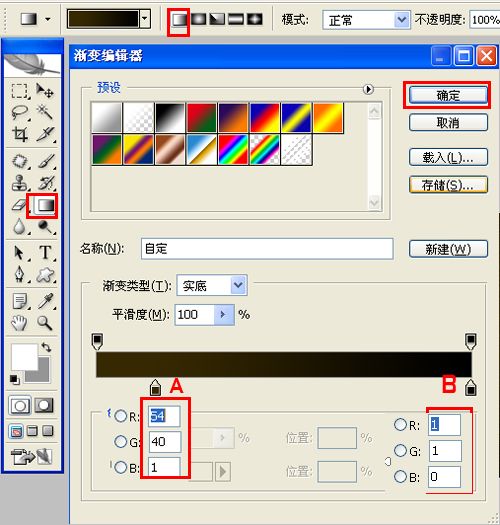The height and width of the screenshot is (525, 500).
Task: Open gradient picker dropdown arrow
Action: [145, 19]
